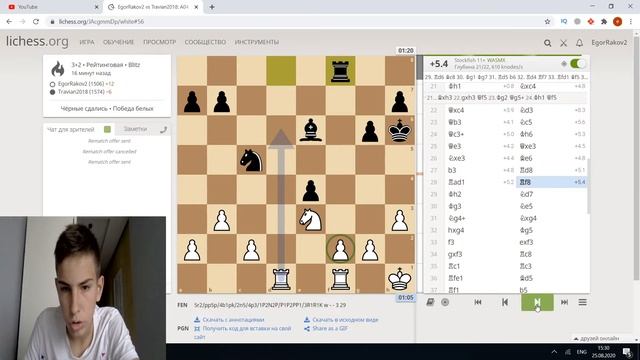The height and width of the screenshot is (360, 640).
Task: Reload the lichess page
Action: (x=36, y=22)
